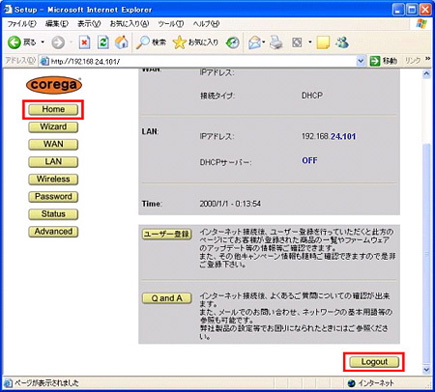Click the coregа logo
This screenshot has width=435, height=392.
[x=54, y=85]
